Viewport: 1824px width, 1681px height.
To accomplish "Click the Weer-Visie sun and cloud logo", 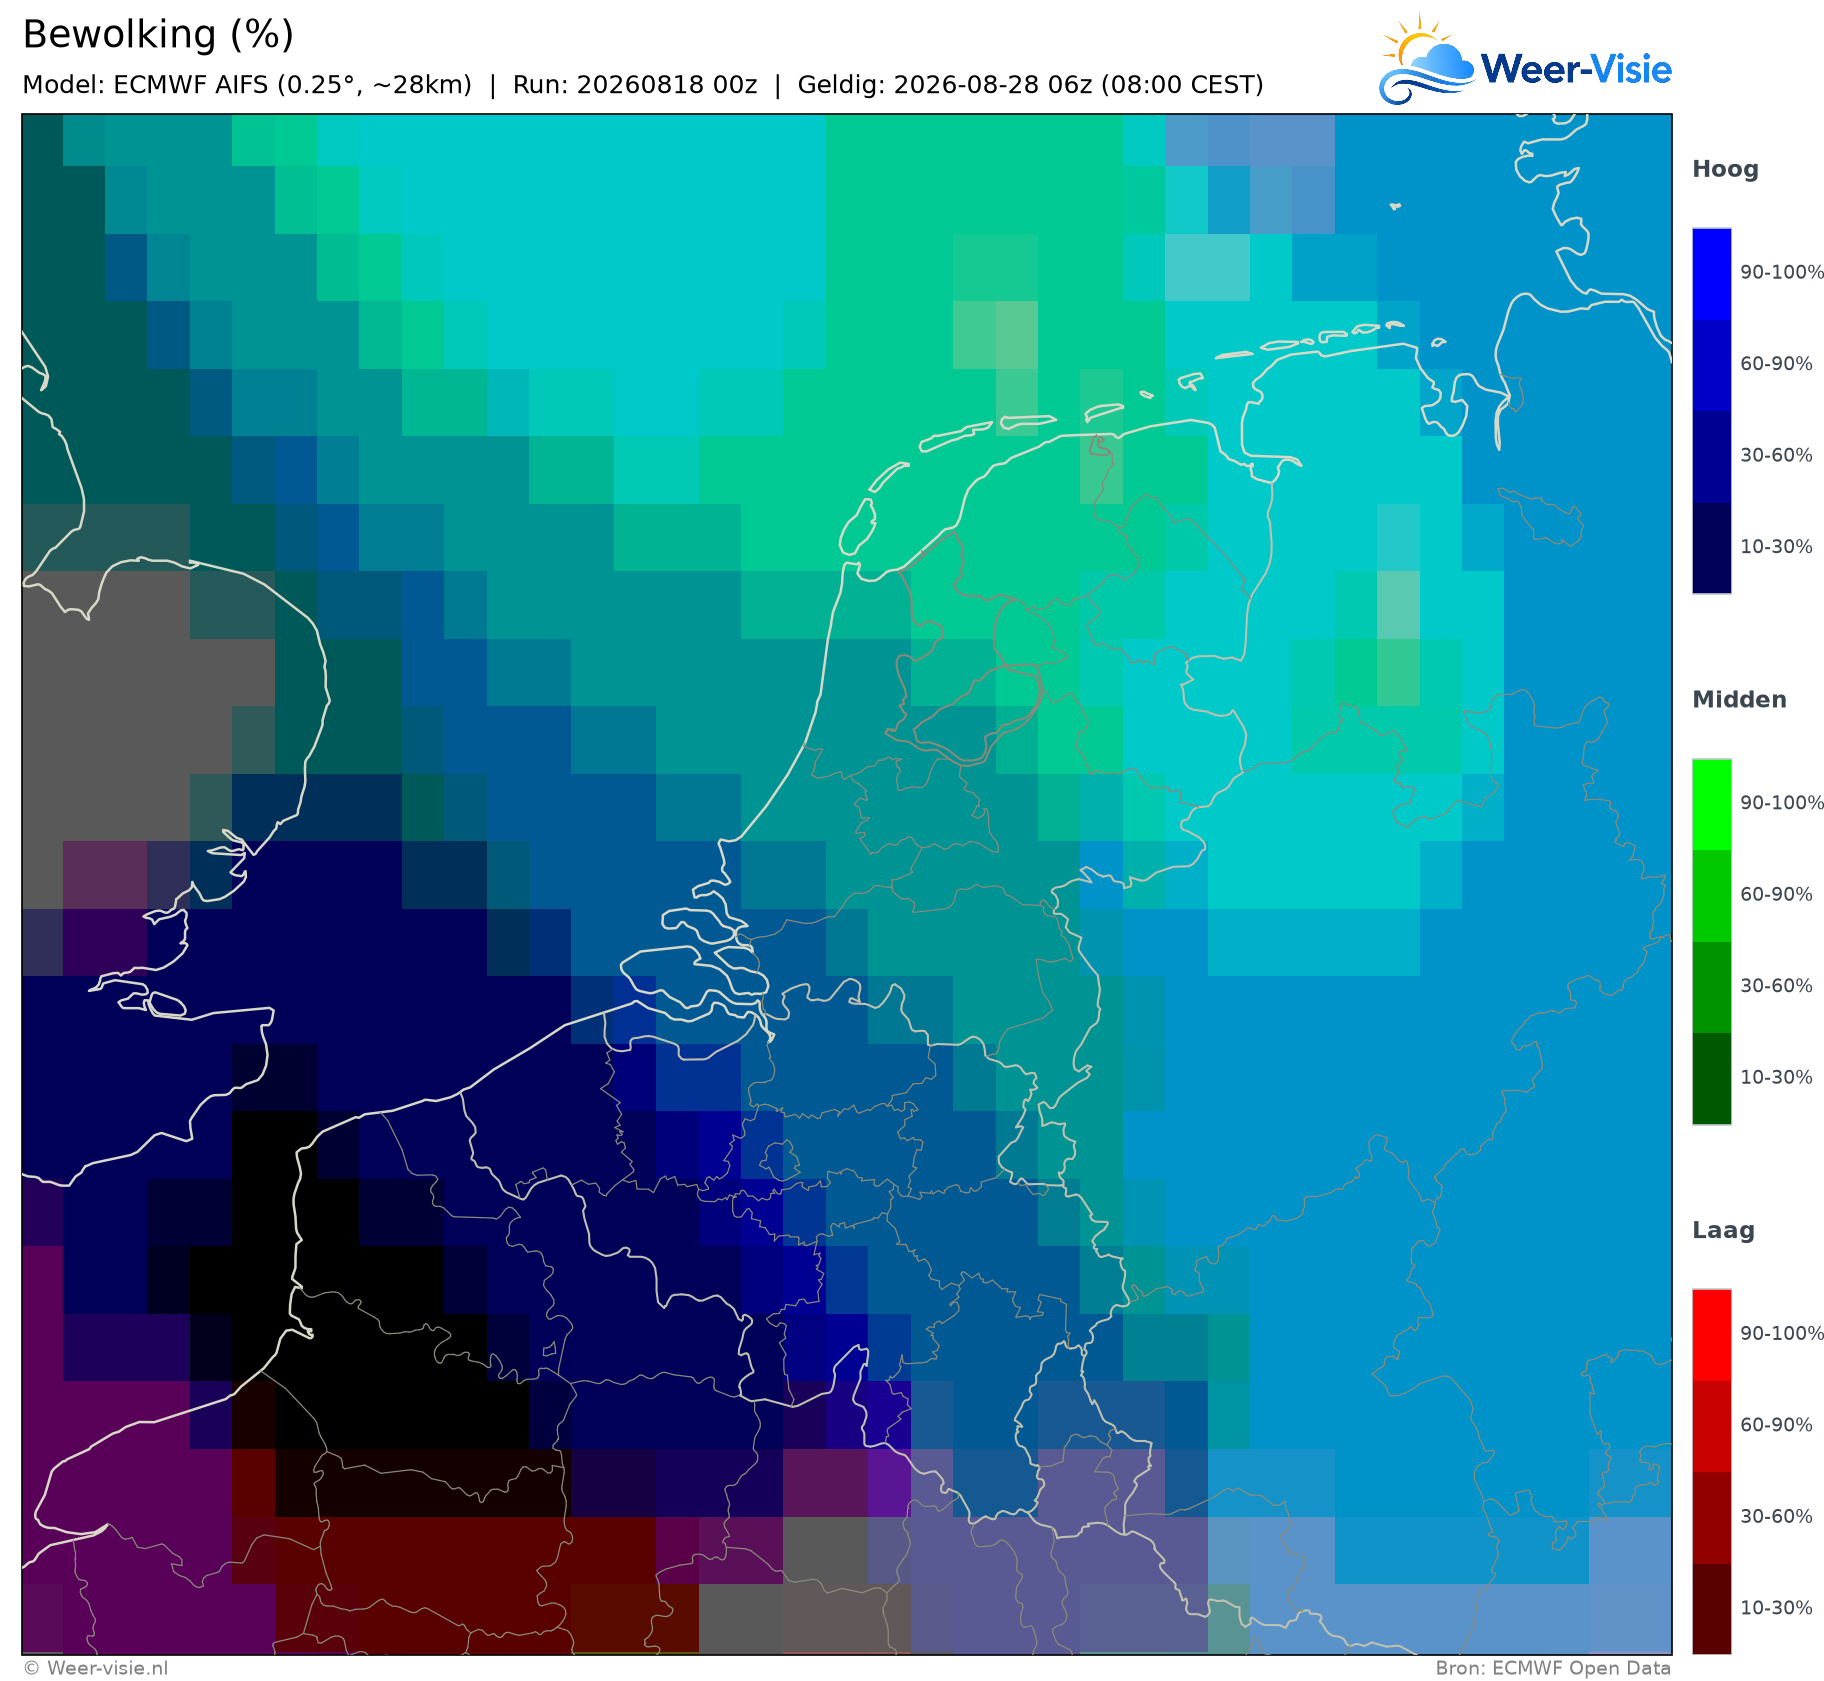I will [x=1427, y=59].
